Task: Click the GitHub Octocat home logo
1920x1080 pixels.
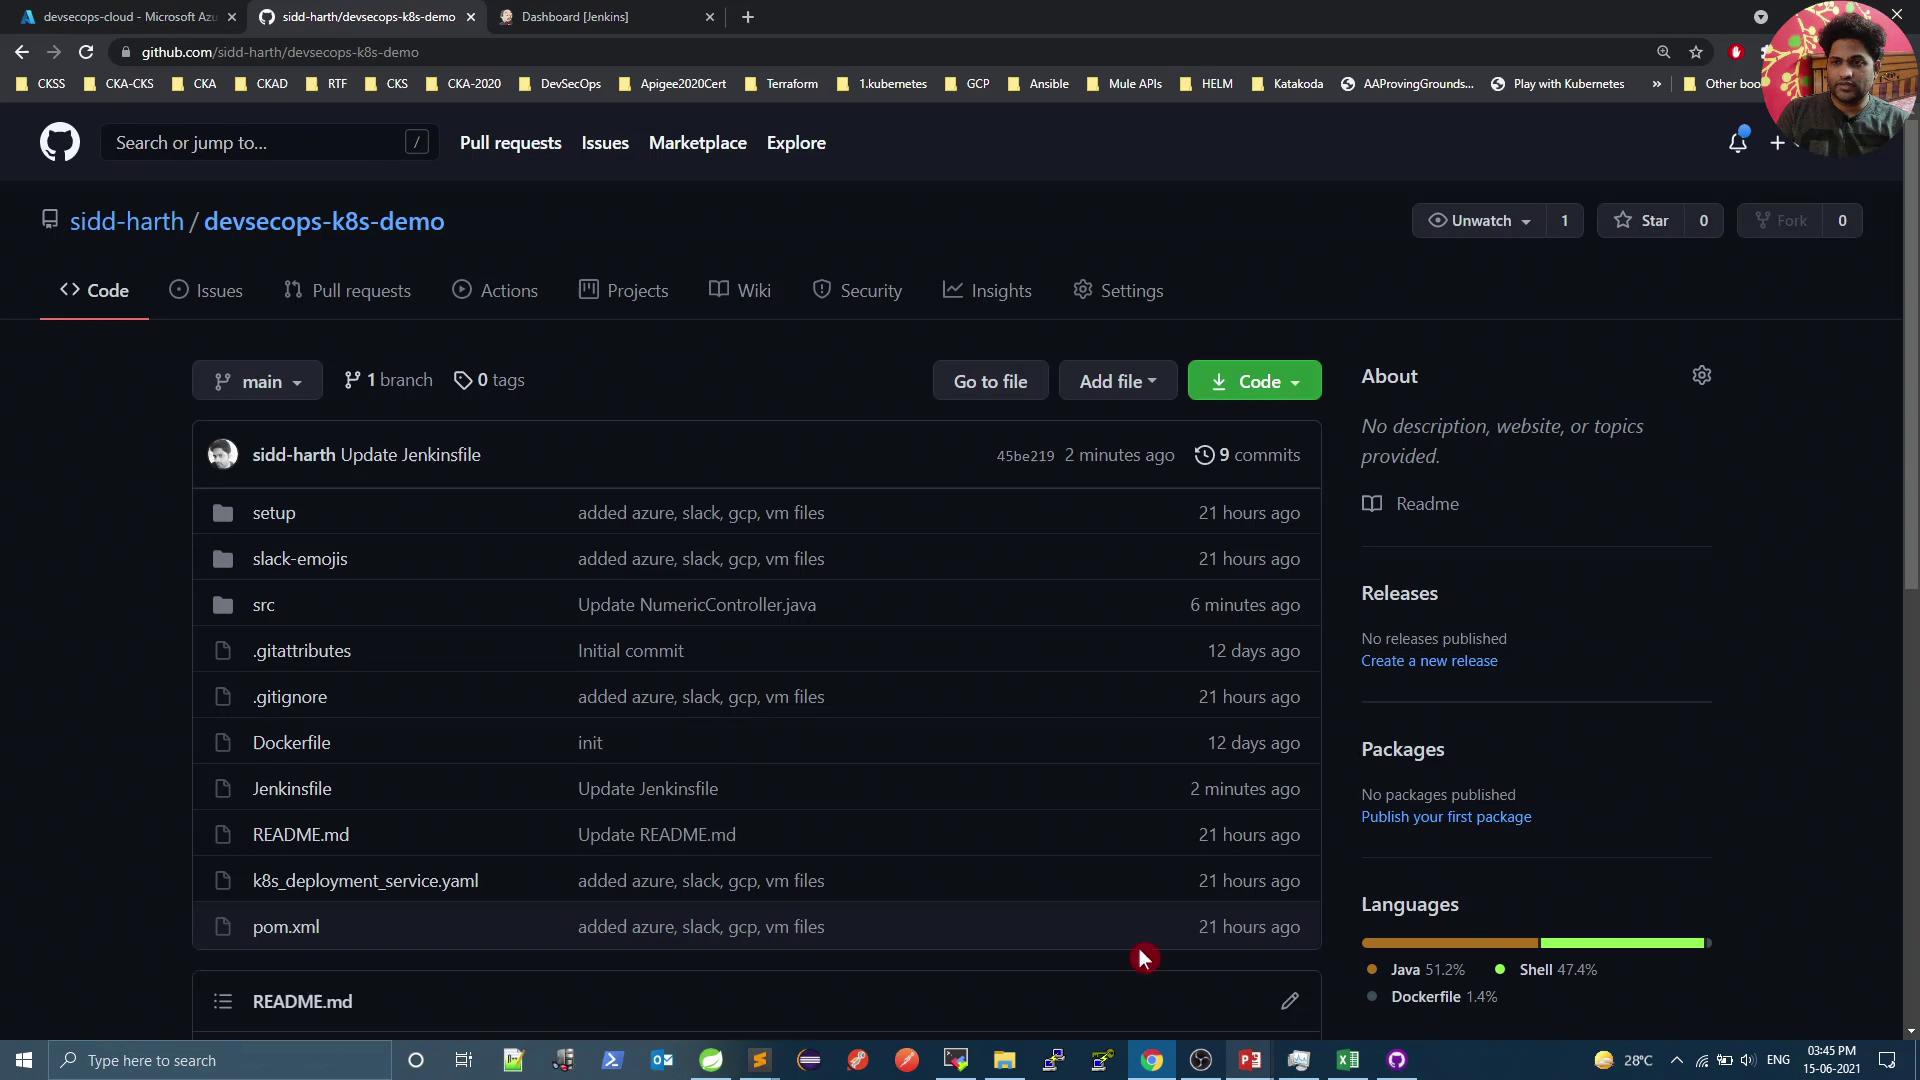Action: pos(60,143)
